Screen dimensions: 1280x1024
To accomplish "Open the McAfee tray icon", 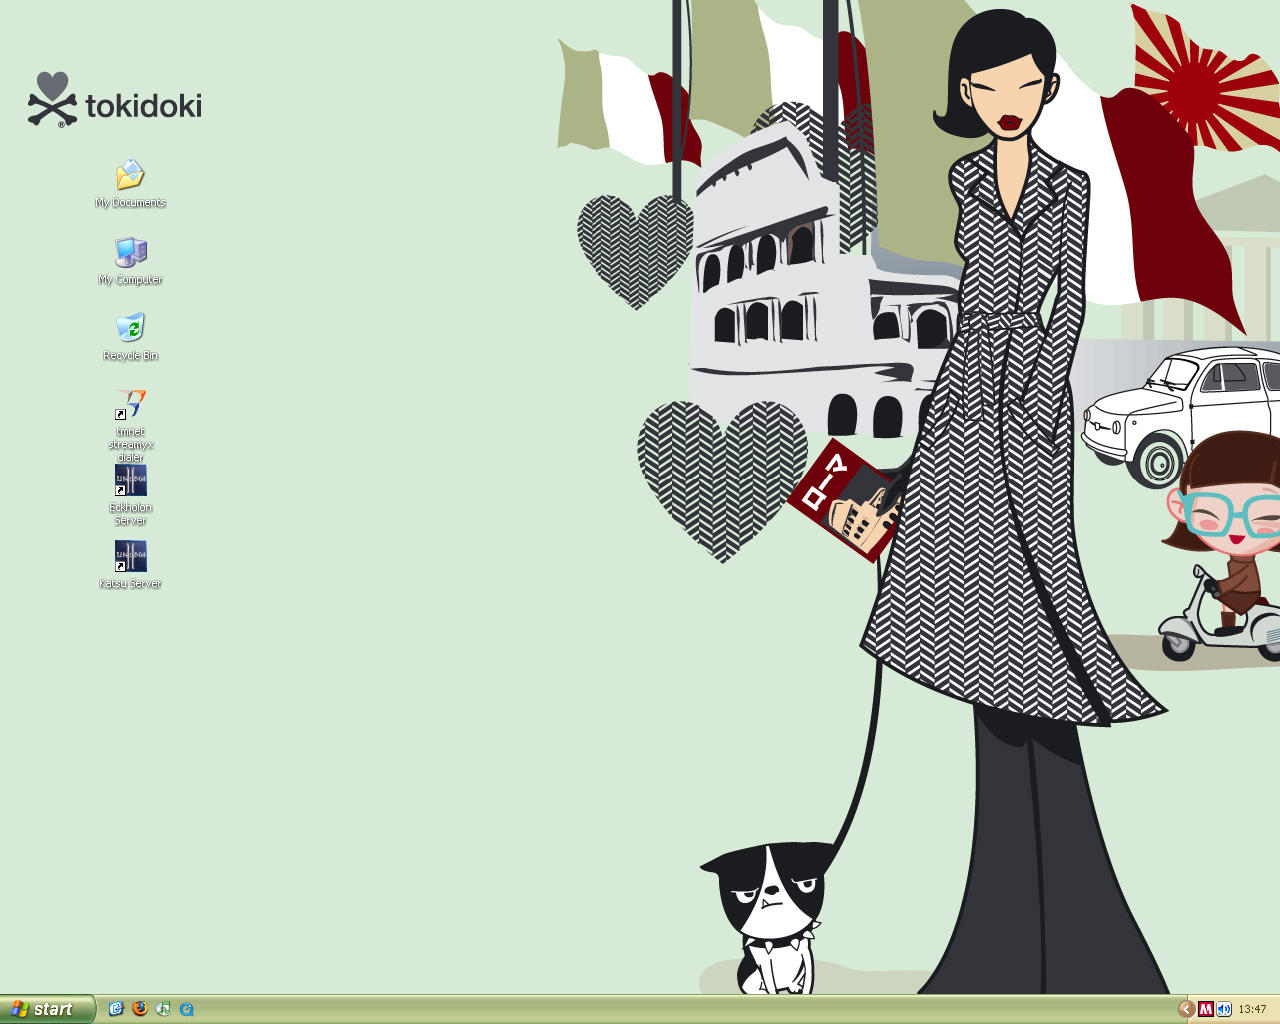I will 1206,1009.
